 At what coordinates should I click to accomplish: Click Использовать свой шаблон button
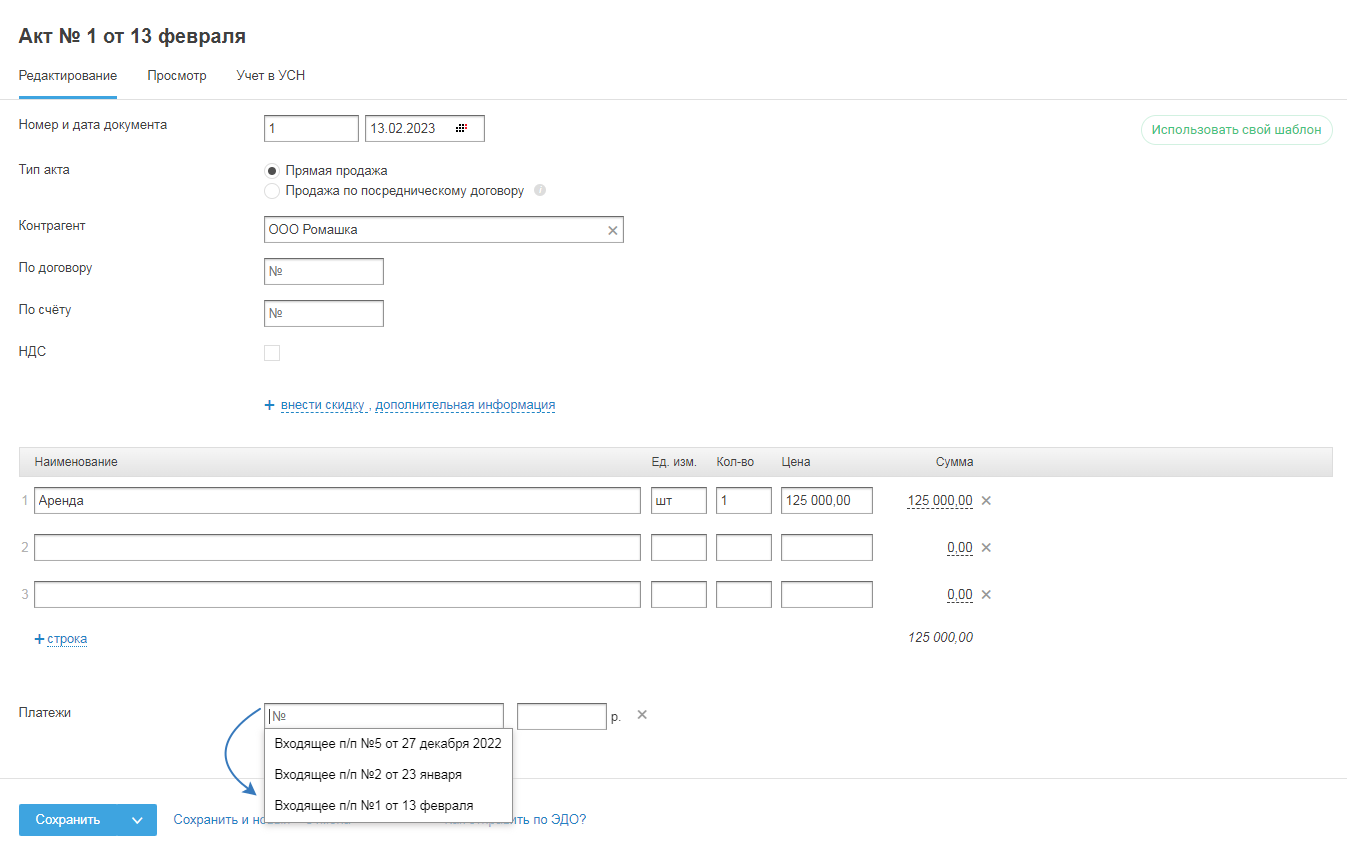(x=1236, y=130)
